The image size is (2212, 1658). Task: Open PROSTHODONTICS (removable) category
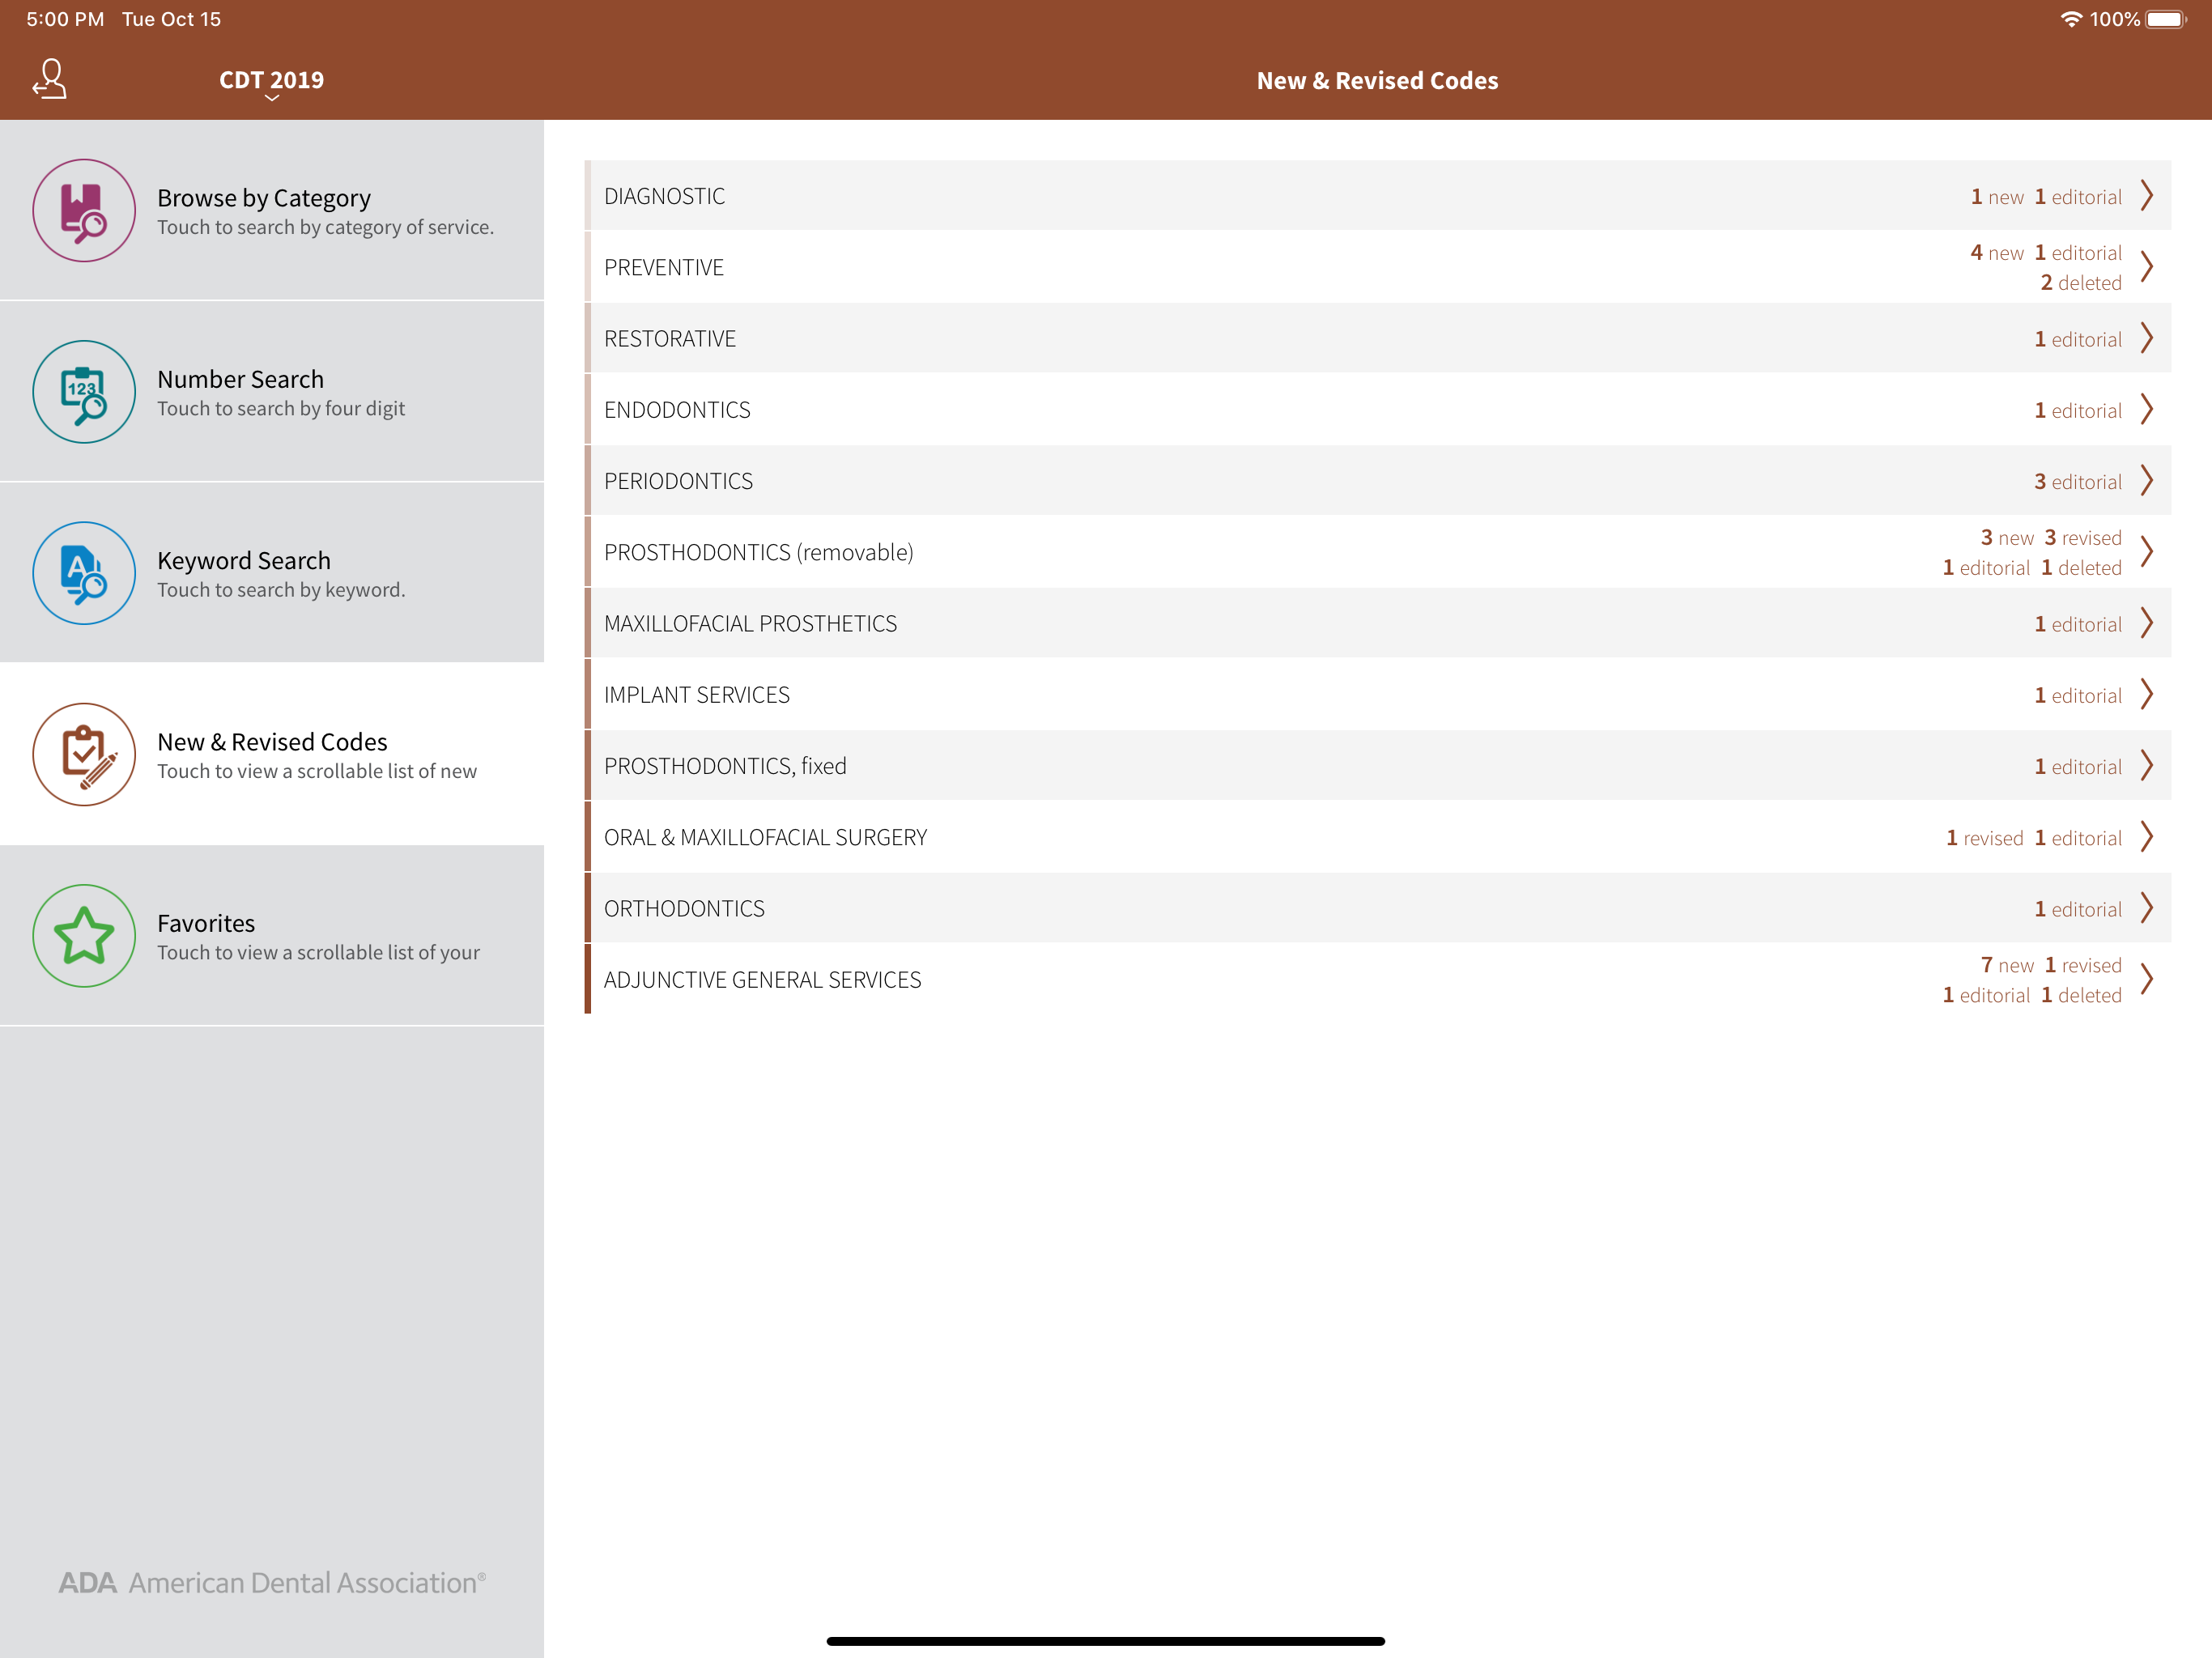tap(1378, 552)
